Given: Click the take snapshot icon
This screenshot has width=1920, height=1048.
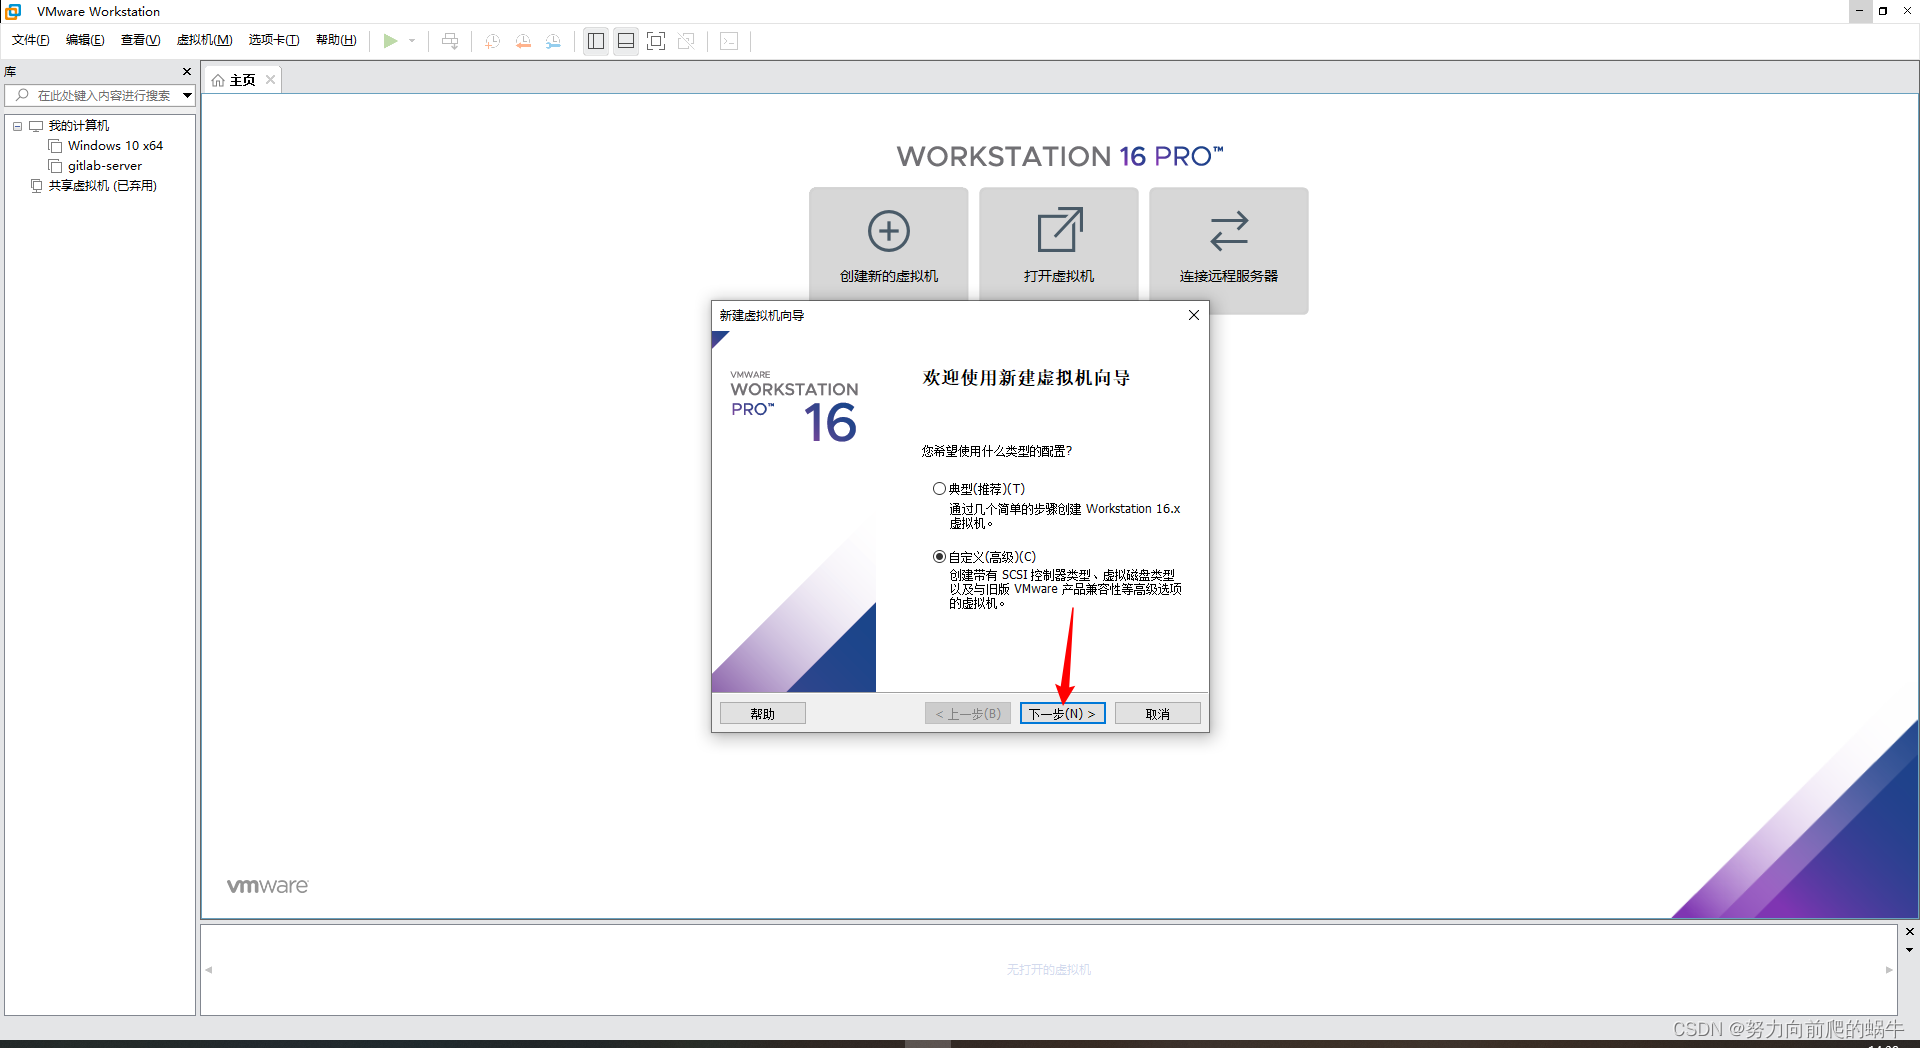Looking at the screenshot, I should tap(492, 41).
